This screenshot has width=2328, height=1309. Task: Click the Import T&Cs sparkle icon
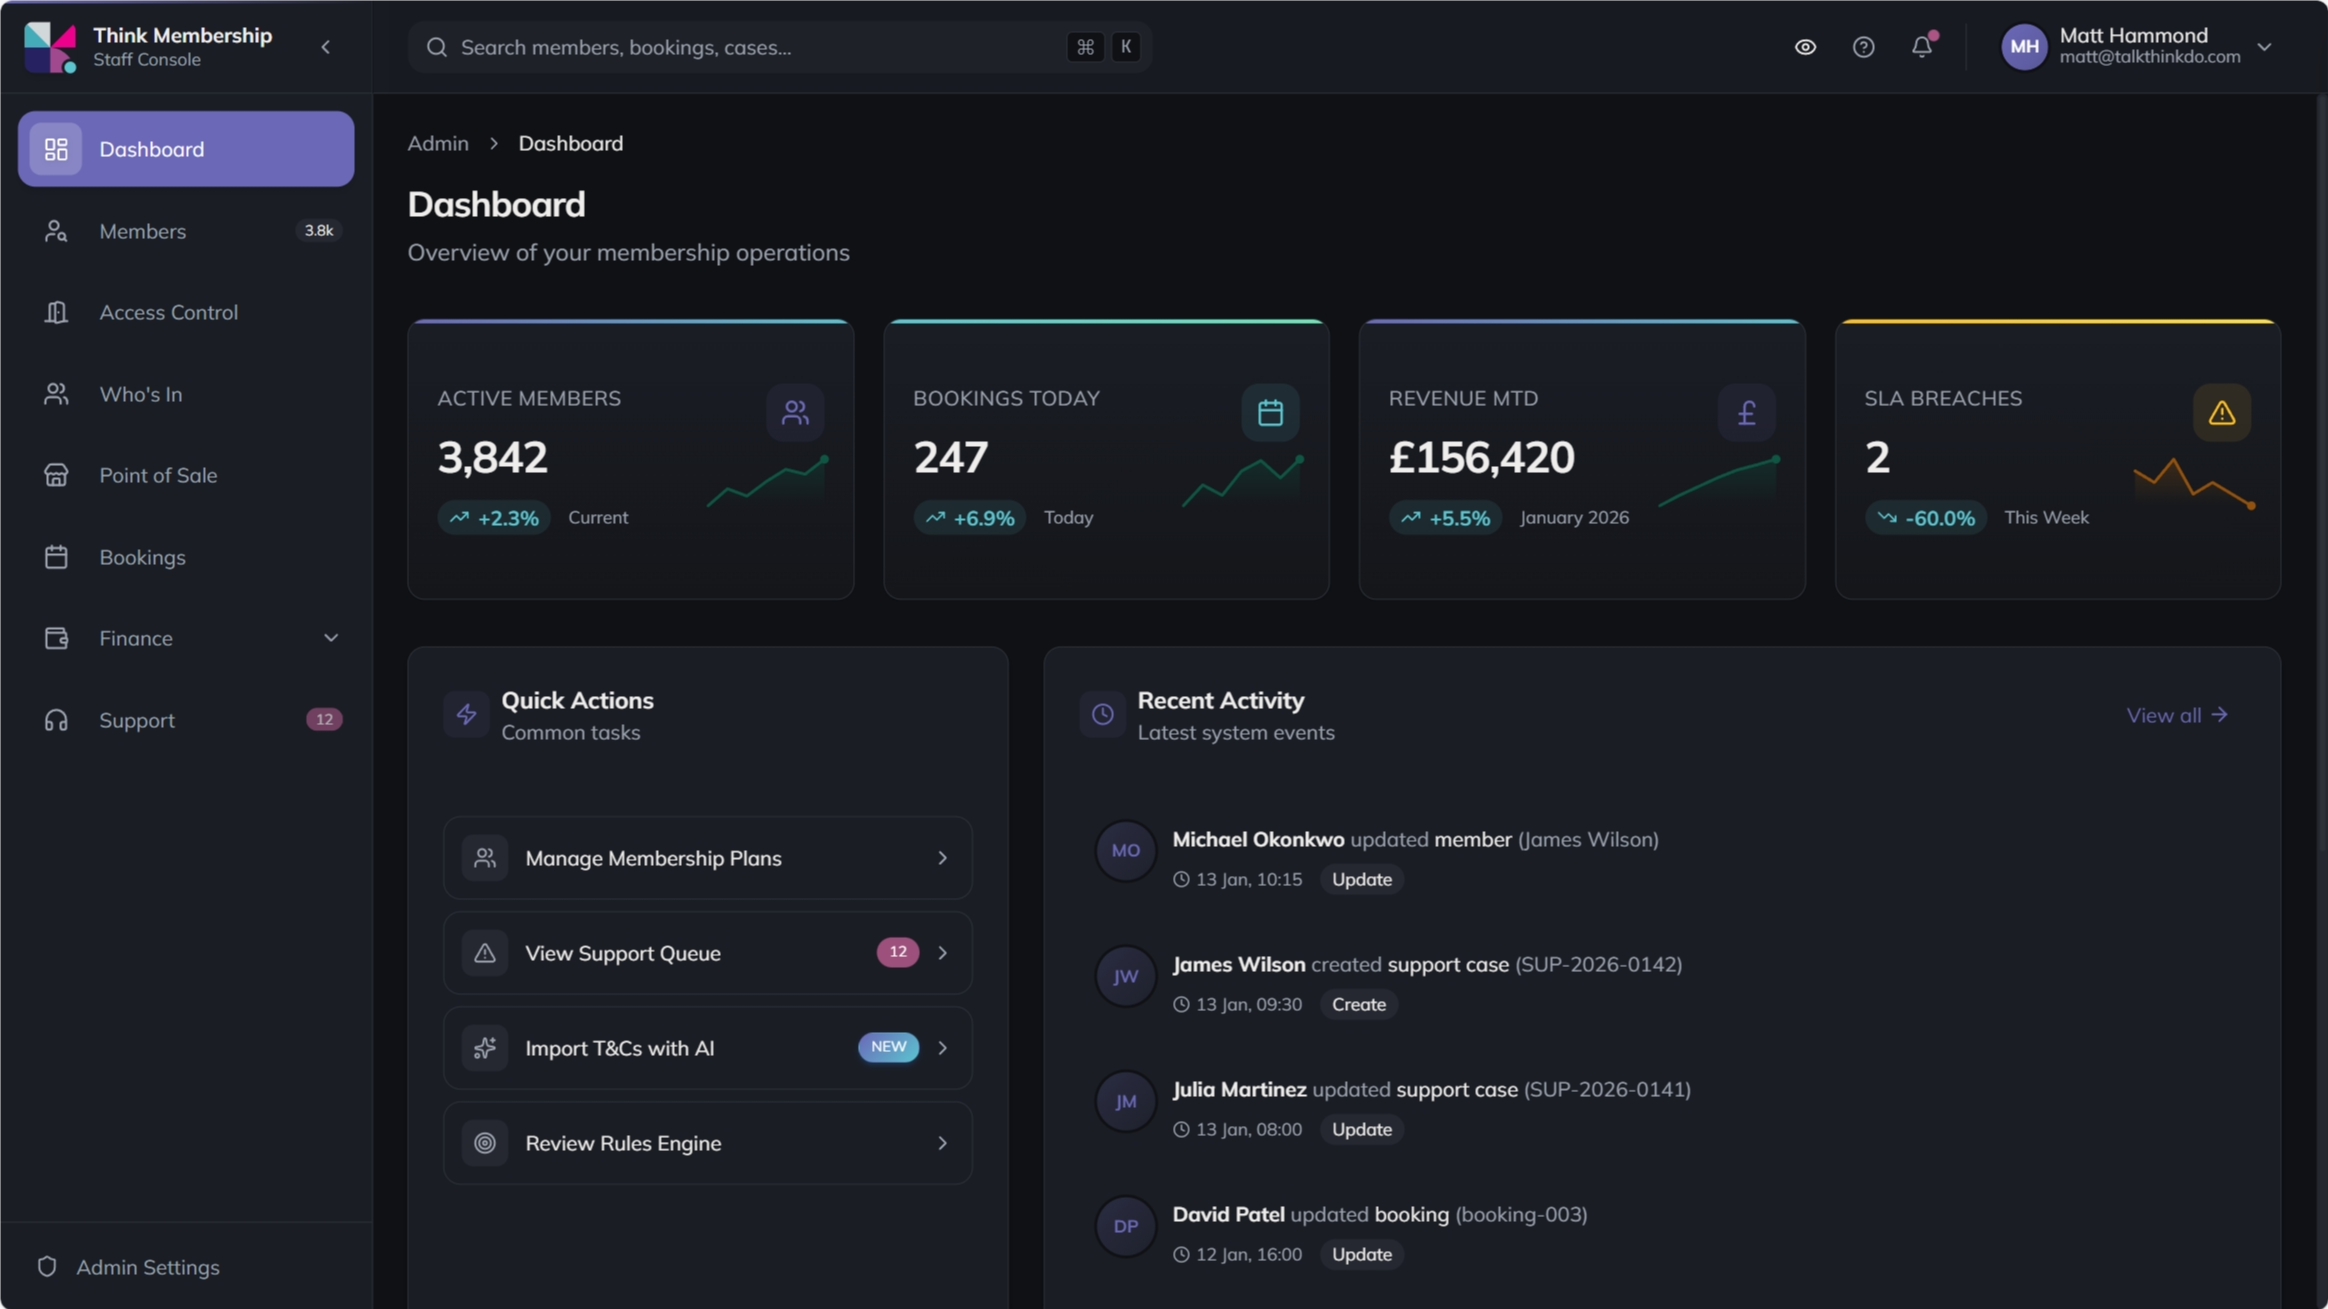point(485,1048)
